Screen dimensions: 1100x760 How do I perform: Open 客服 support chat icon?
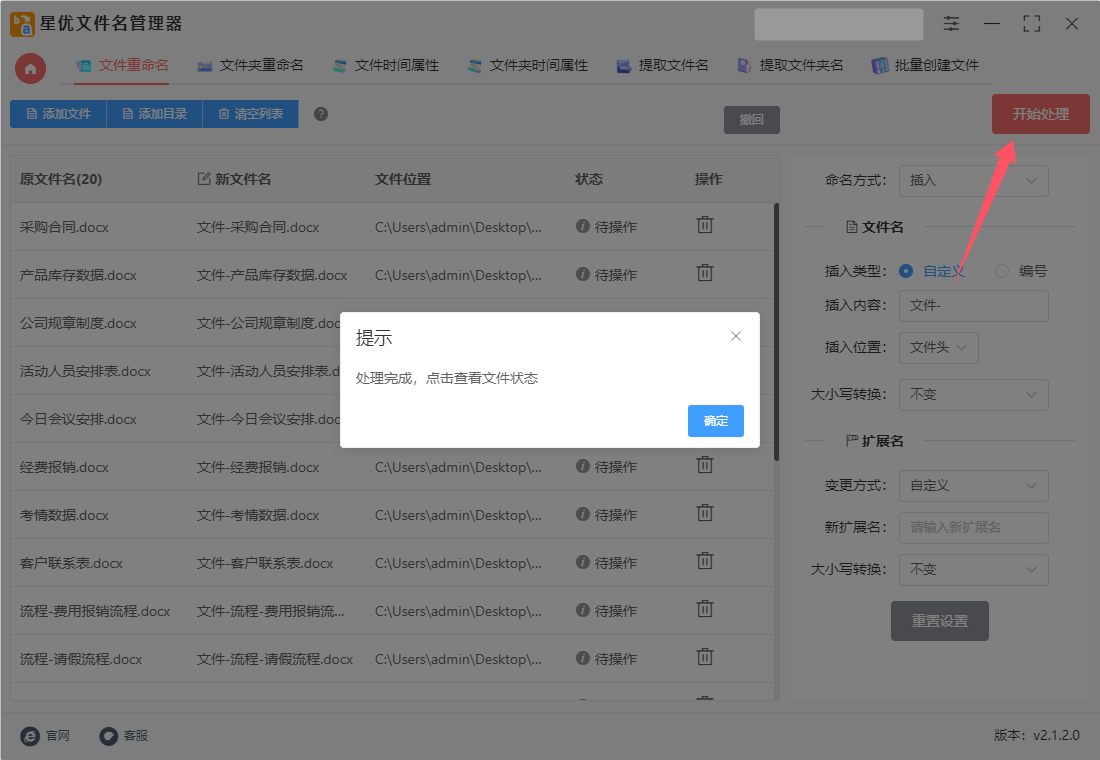(x=109, y=735)
